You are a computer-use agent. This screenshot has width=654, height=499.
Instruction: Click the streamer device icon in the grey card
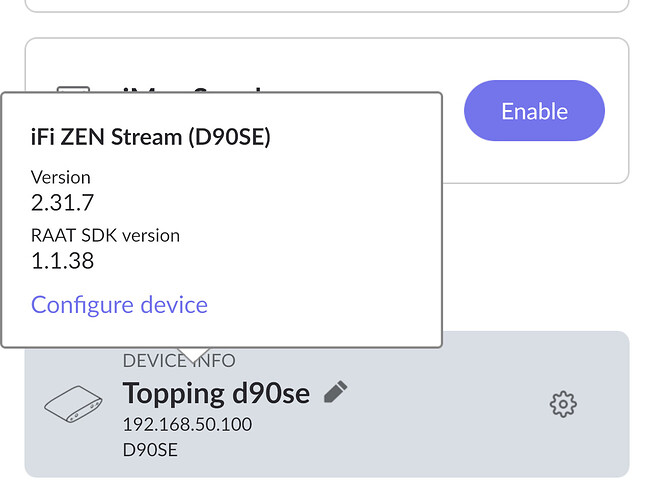point(73,404)
